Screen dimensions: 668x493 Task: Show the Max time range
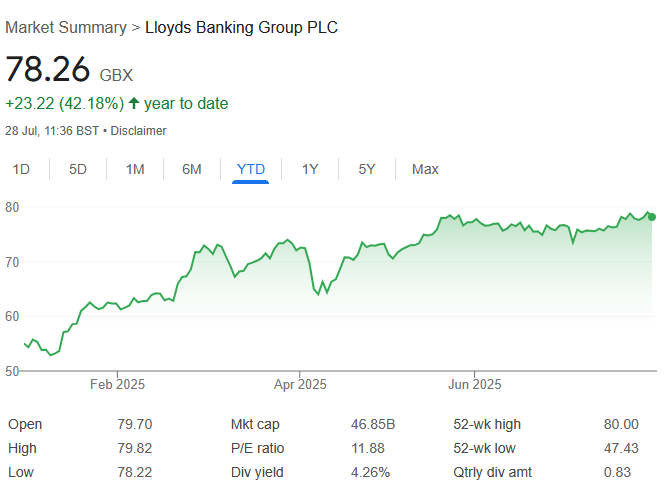425,169
